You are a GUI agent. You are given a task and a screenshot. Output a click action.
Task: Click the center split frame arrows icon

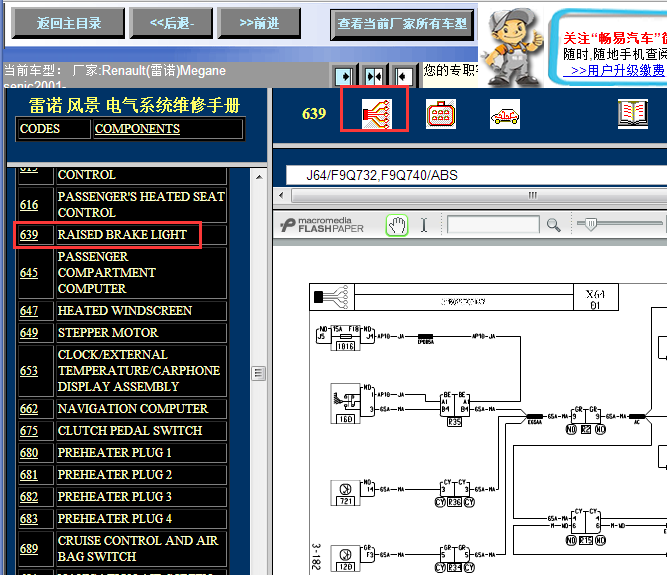pos(374,77)
